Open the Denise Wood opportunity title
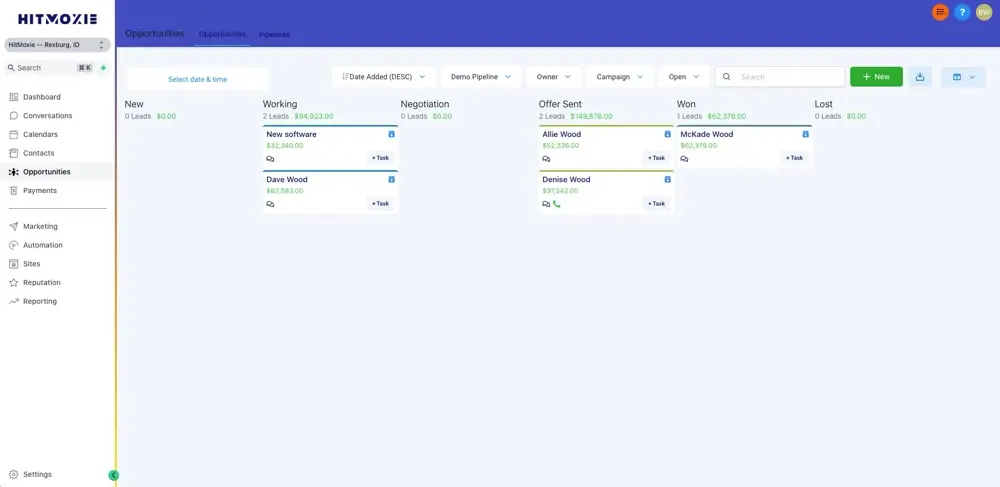 pos(566,180)
